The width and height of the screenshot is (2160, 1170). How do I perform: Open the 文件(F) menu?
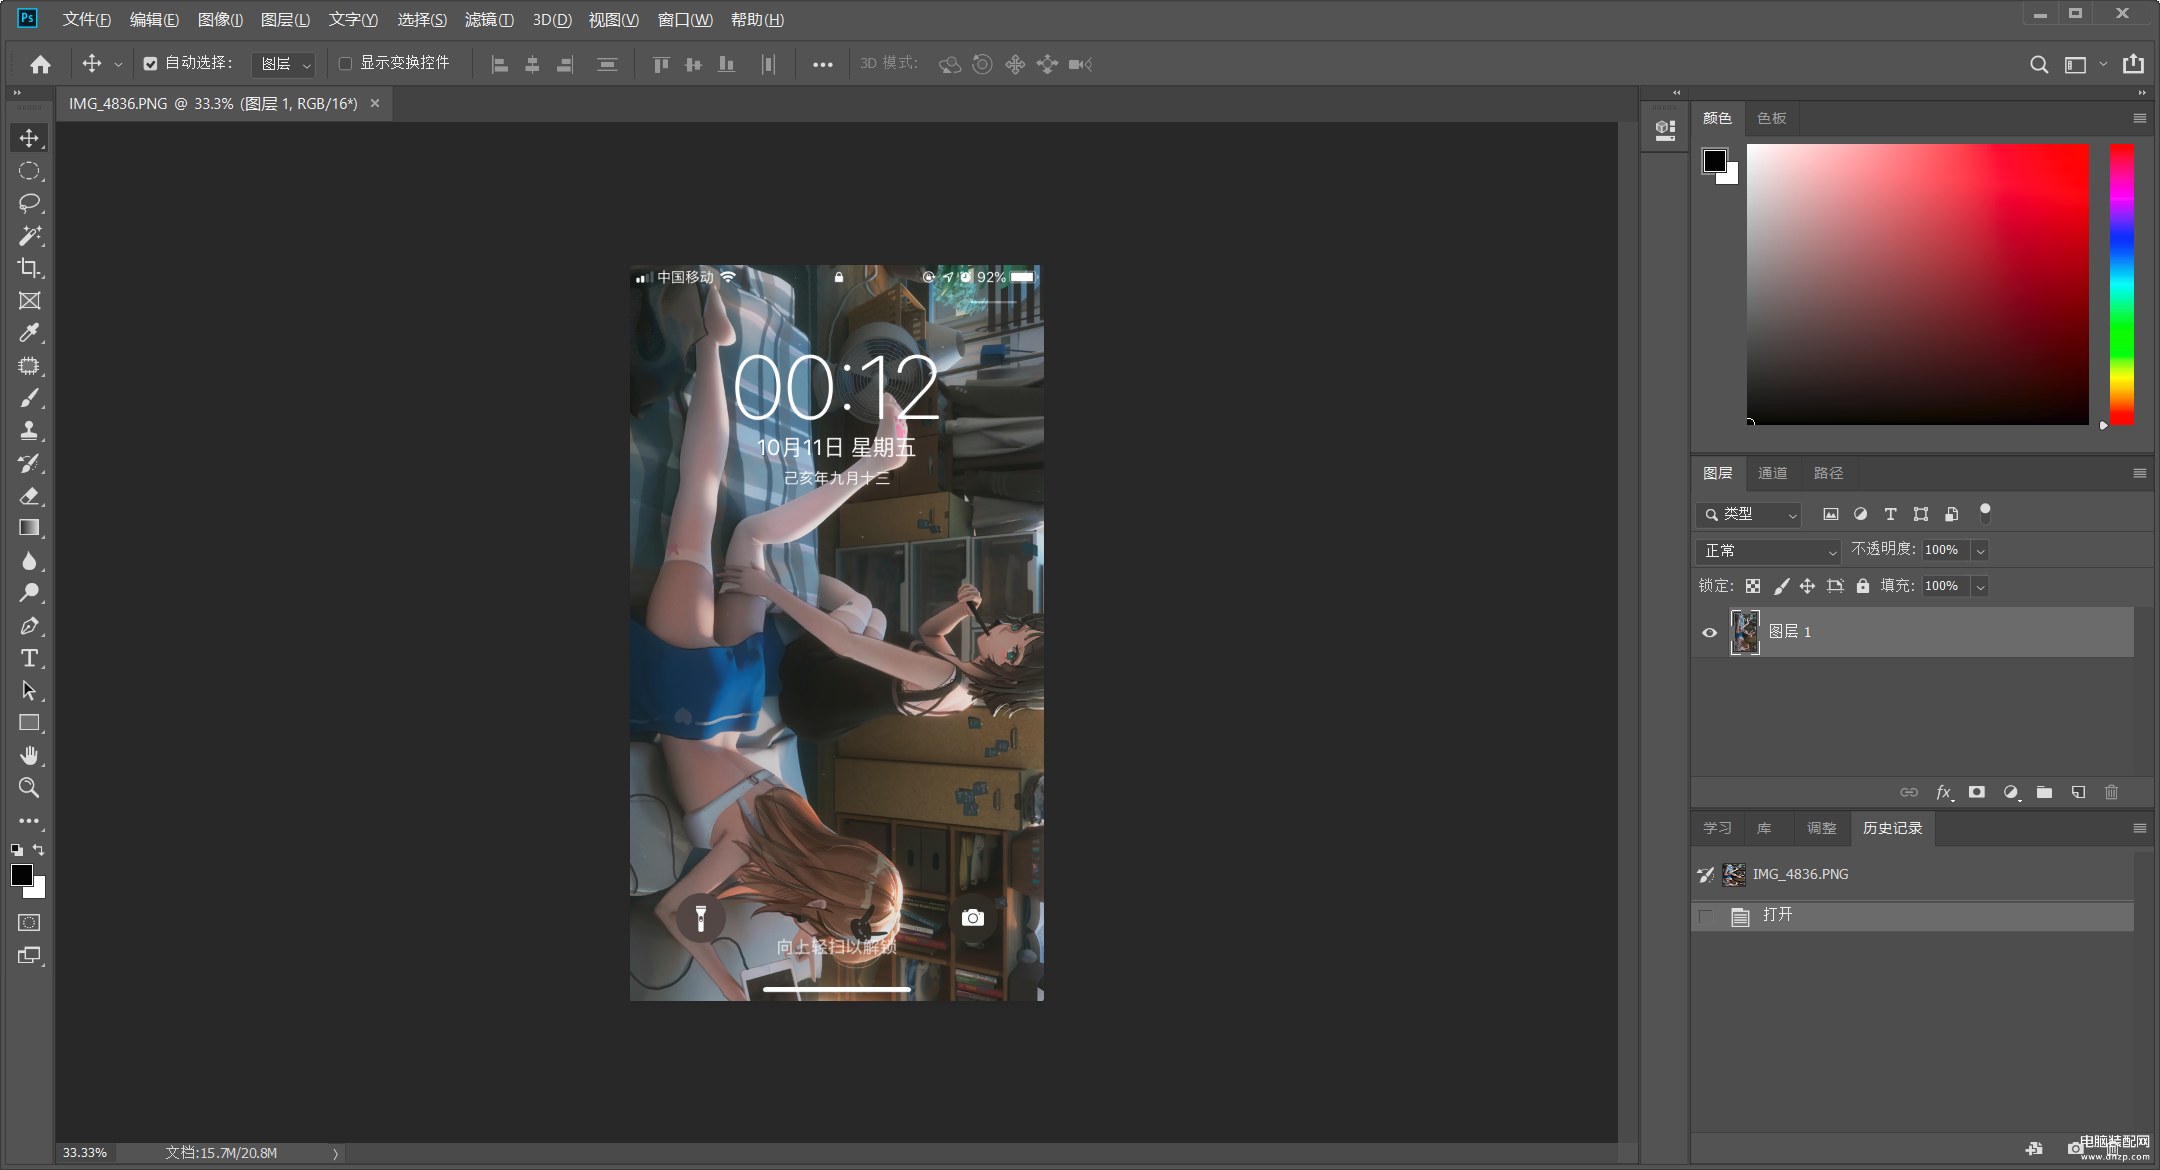pos(87,20)
